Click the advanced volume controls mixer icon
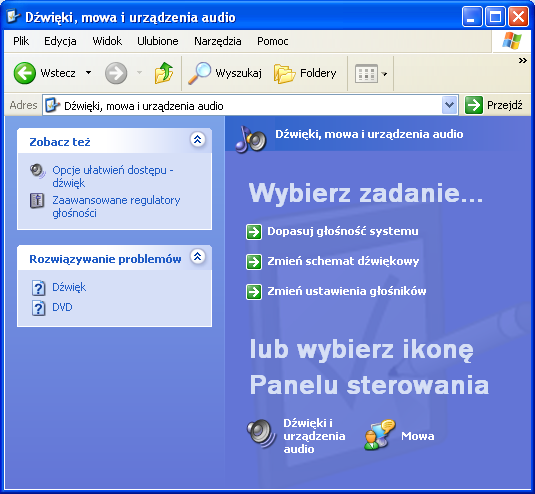Screen dimensions: 535x494 pos(37,201)
